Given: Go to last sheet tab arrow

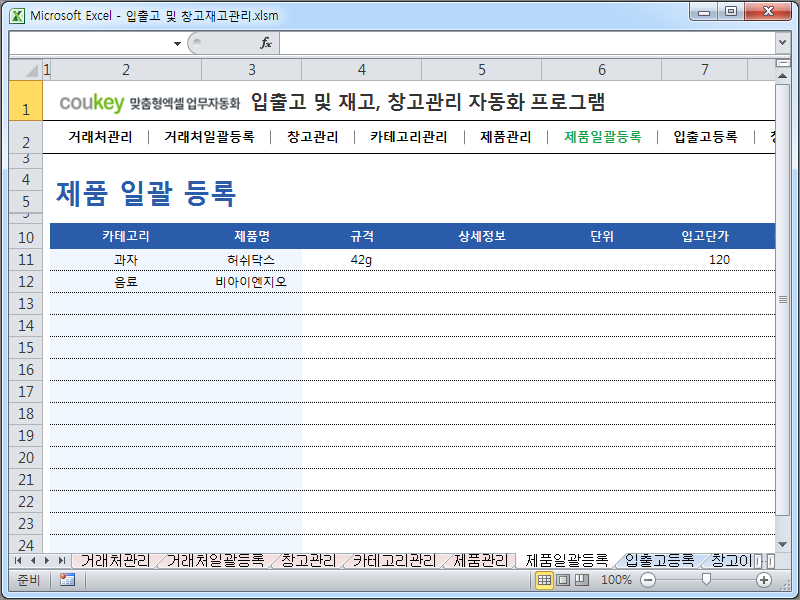Looking at the screenshot, I should point(62,561).
